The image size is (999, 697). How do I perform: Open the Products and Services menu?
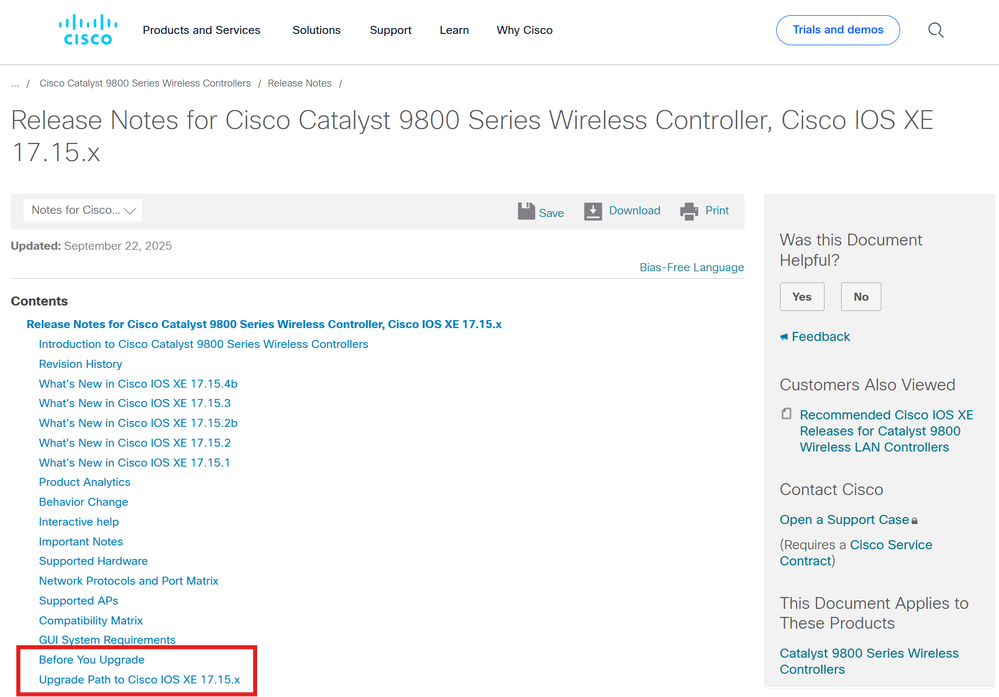coord(201,30)
